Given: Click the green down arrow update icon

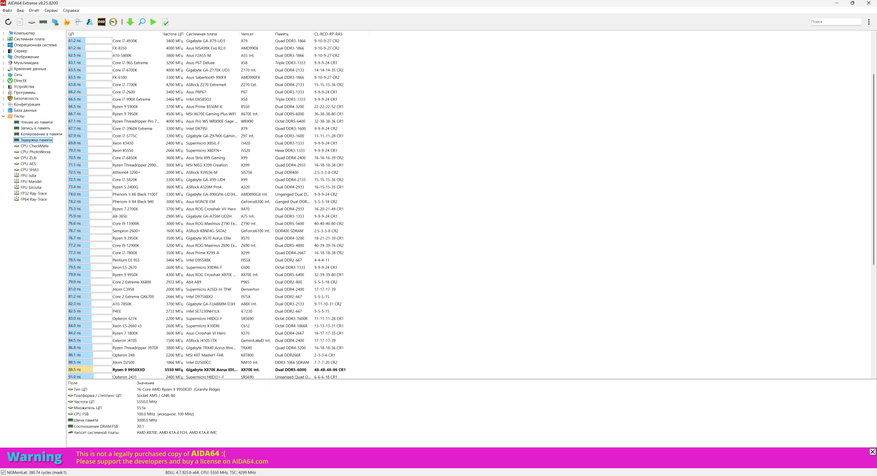Looking at the screenshot, I should click(x=130, y=22).
